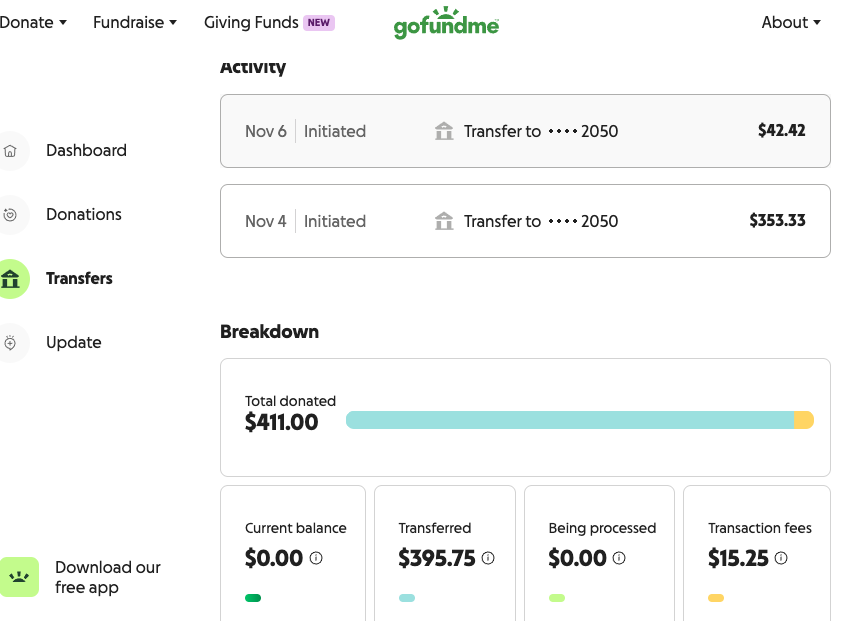The image size is (847, 621).
Task: Click the Total donated progress bar
Action: [x=579, y=420]
